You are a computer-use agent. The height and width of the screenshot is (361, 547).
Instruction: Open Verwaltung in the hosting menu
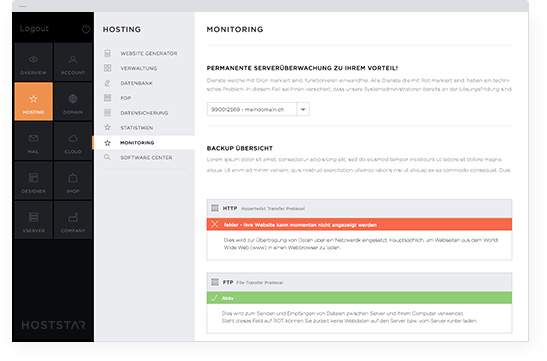(x=144, y=68)
